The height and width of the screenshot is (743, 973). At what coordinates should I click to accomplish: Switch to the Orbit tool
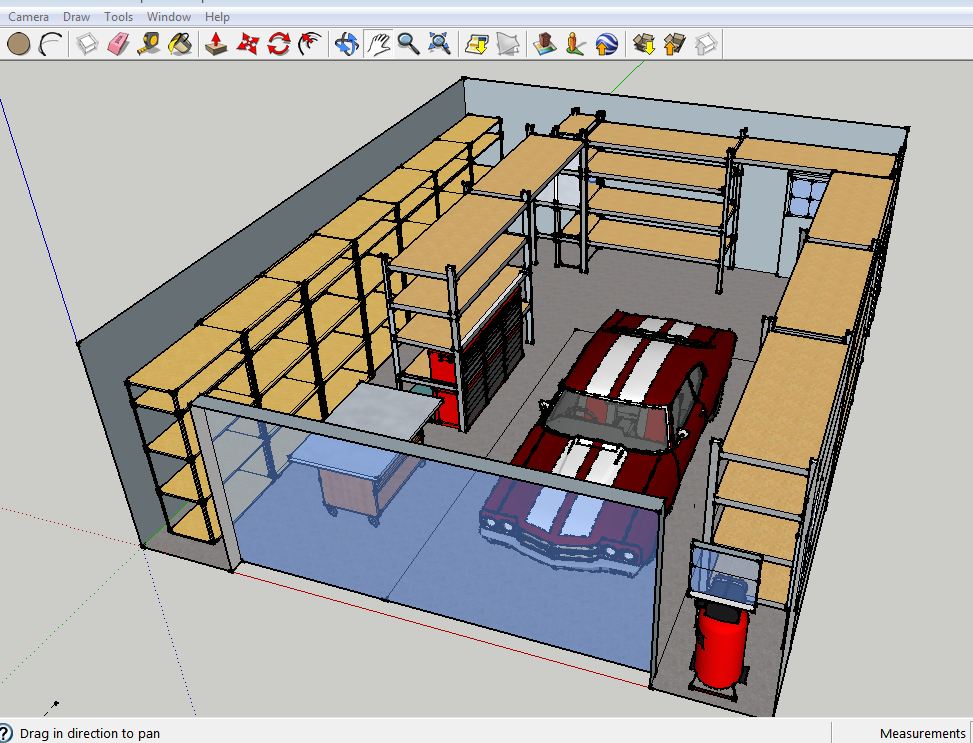347,44
